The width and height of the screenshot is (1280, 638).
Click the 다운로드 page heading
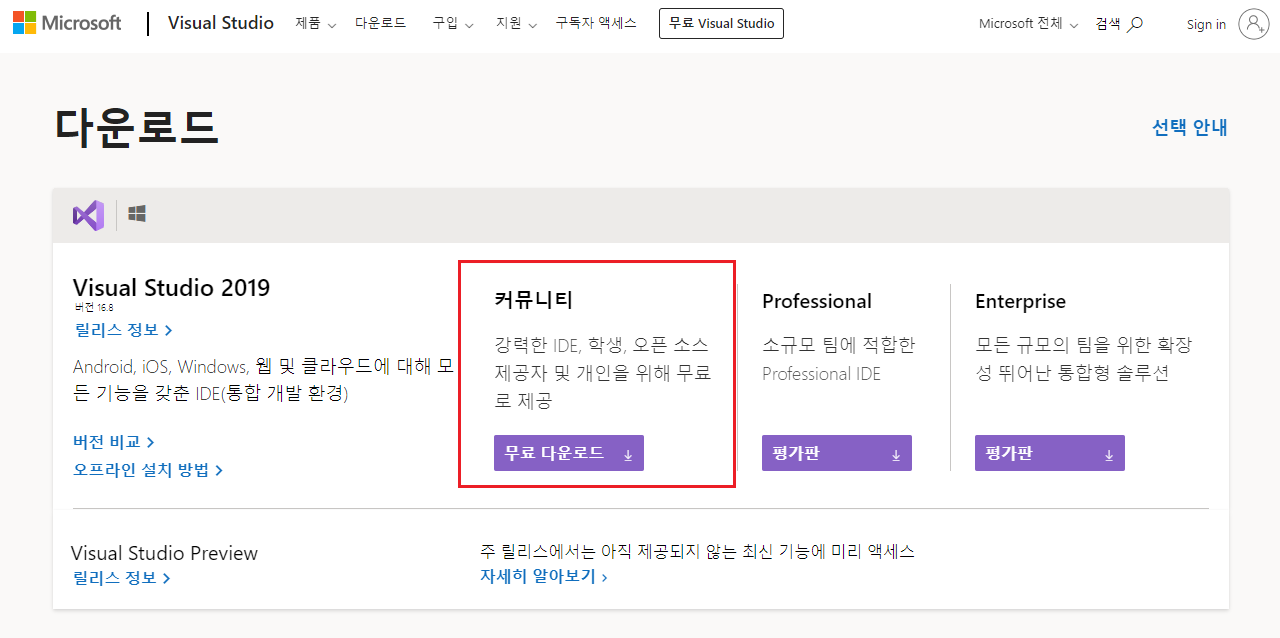click(x=137, y=127)
